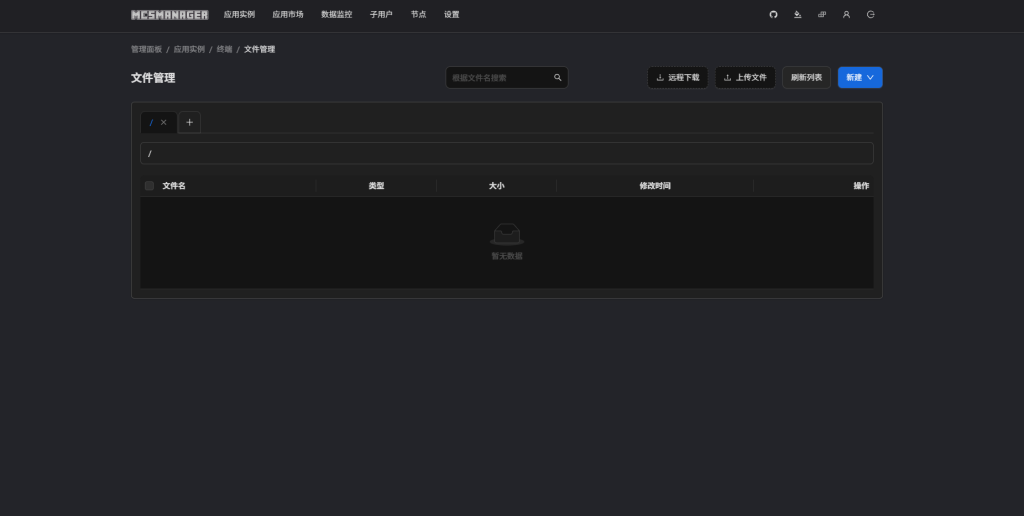Select the 节点 navigation item
This screenshot has height=516, width=1024.
[x=418, y=15]
